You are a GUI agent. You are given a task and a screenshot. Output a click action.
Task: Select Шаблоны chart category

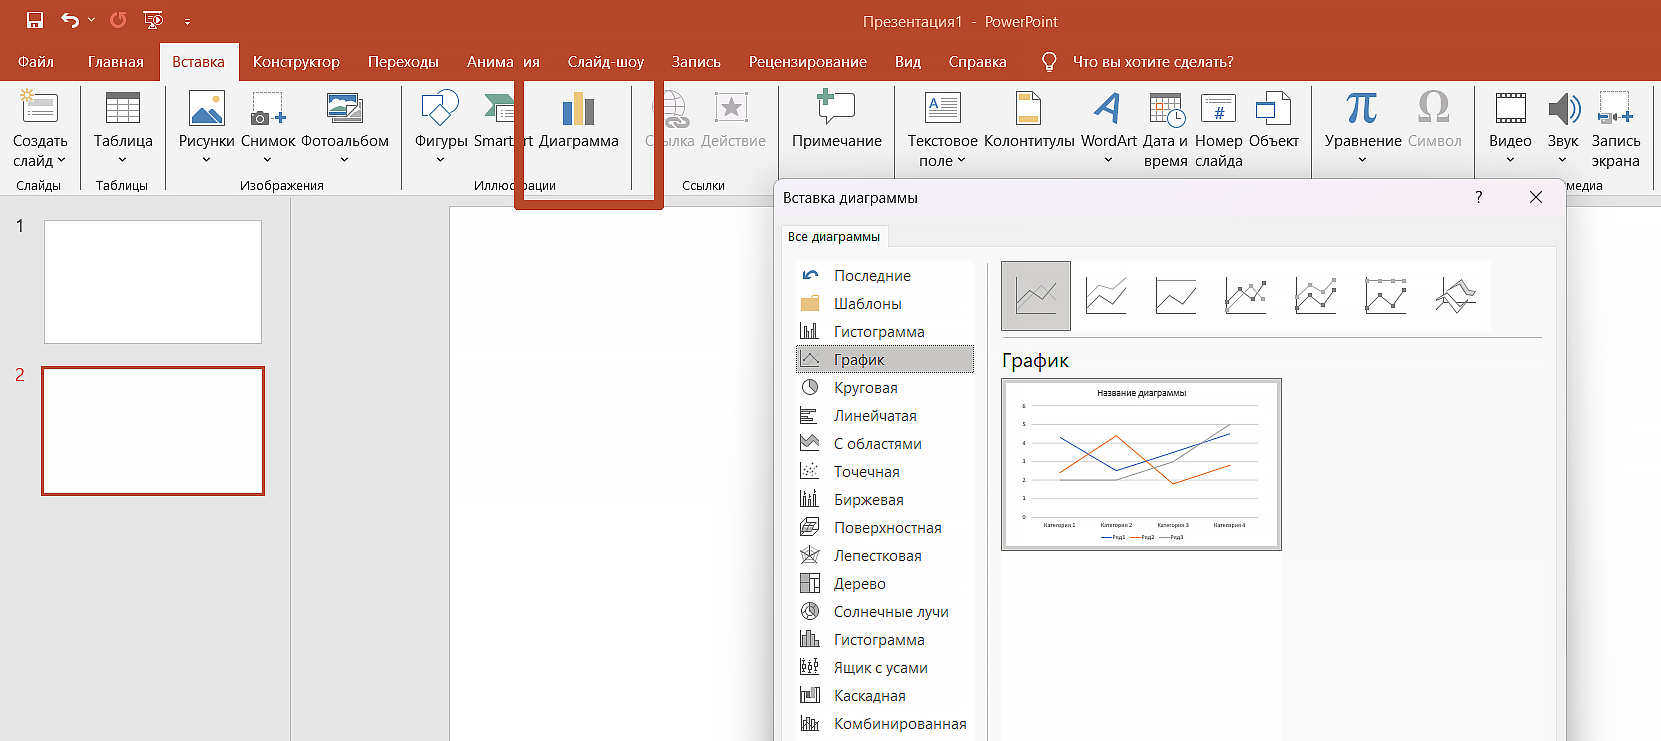coord(885,304)
